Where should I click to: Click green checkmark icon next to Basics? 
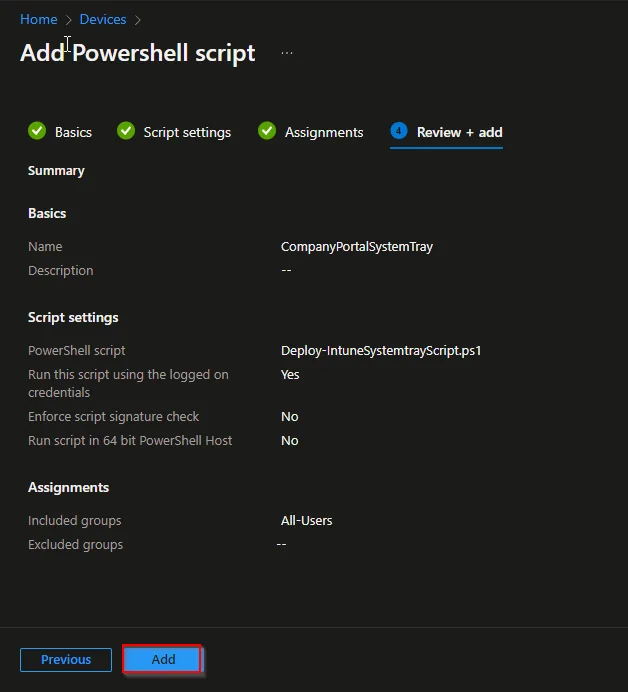click(x=37, y=131)
